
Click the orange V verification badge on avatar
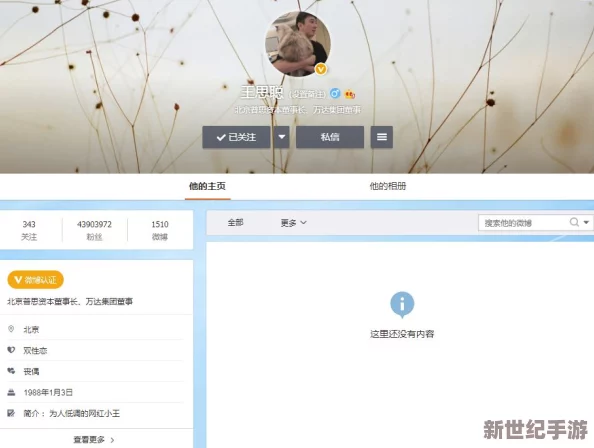tap(321, 69)
